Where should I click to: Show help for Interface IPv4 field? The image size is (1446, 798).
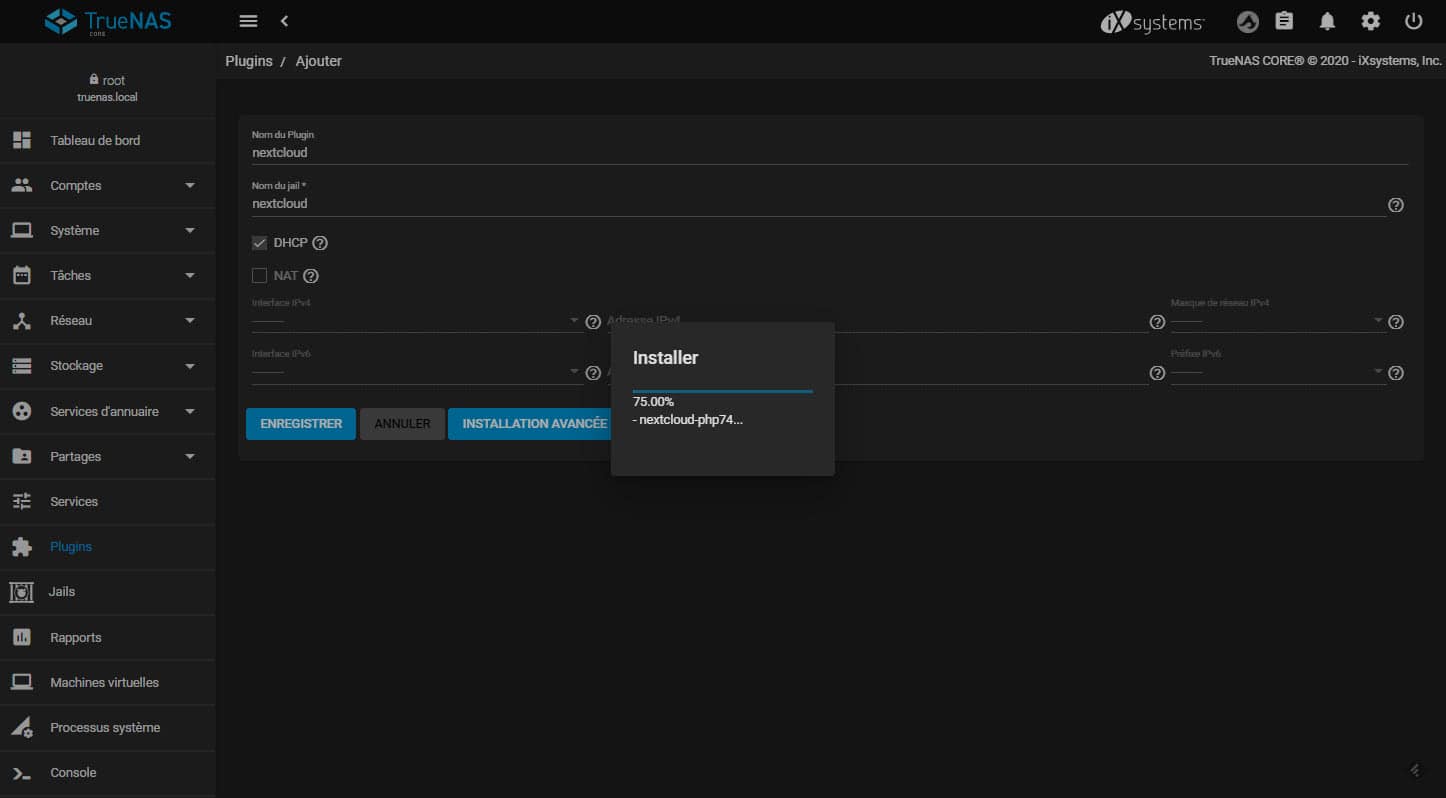[x=593, y=322]
